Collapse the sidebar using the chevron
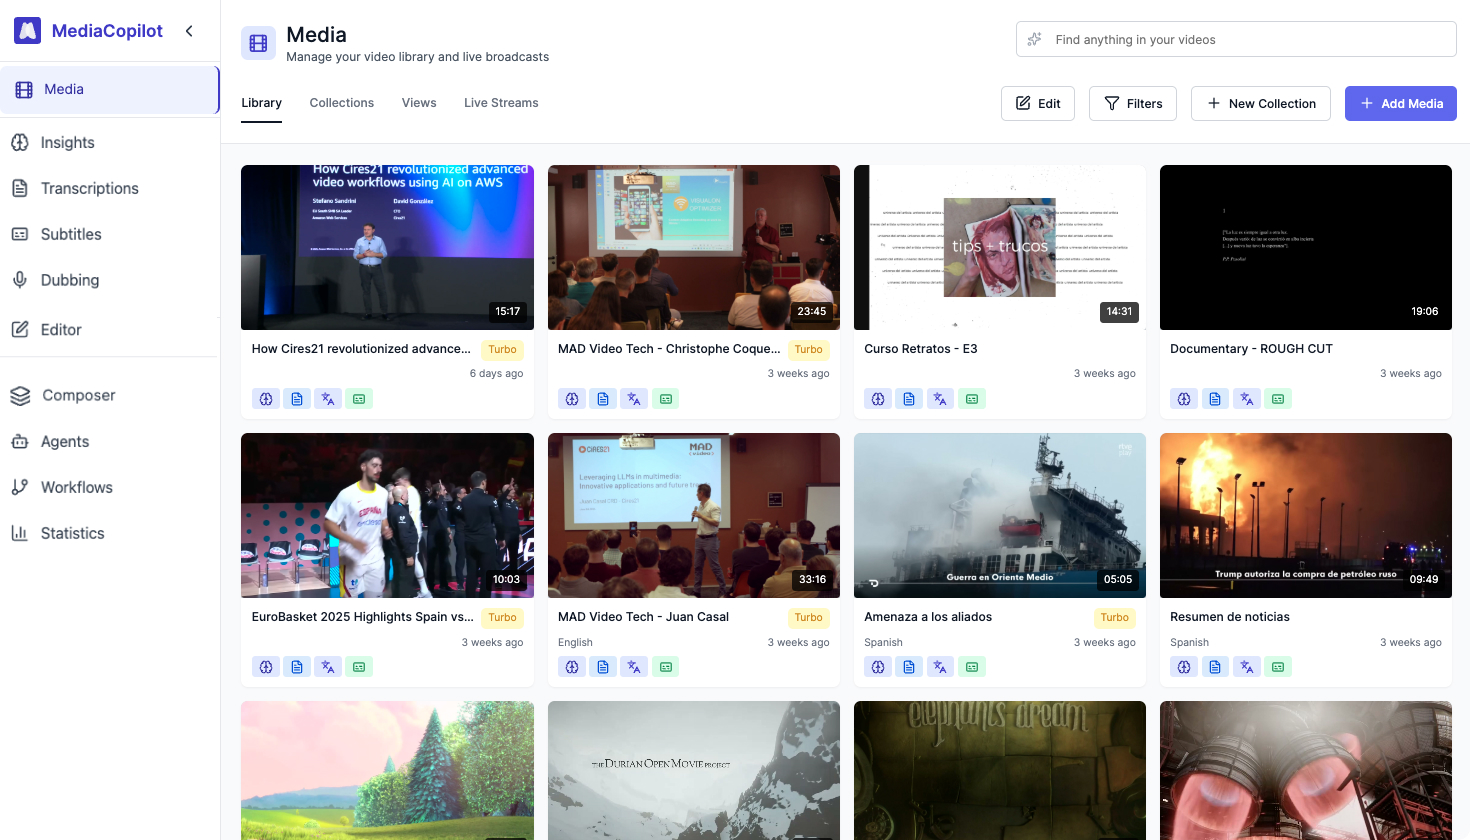The image size is (1470, 840). point(189,31)
